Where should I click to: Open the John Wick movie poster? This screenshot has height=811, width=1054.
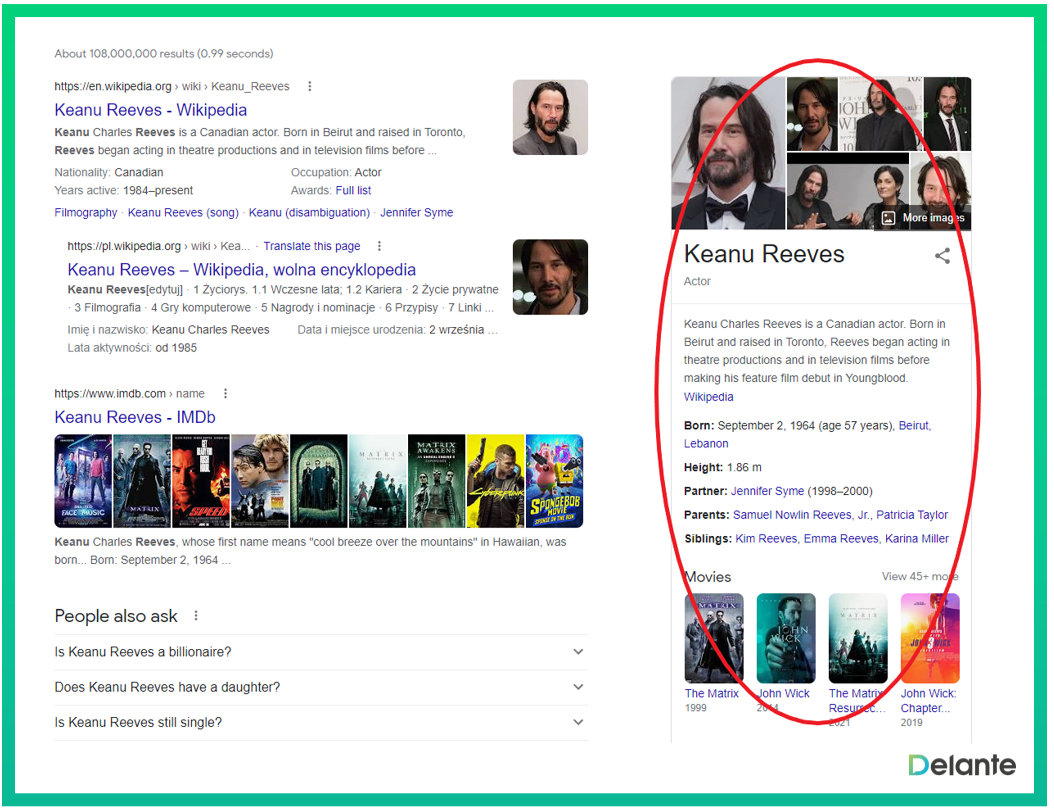[786, 638]
